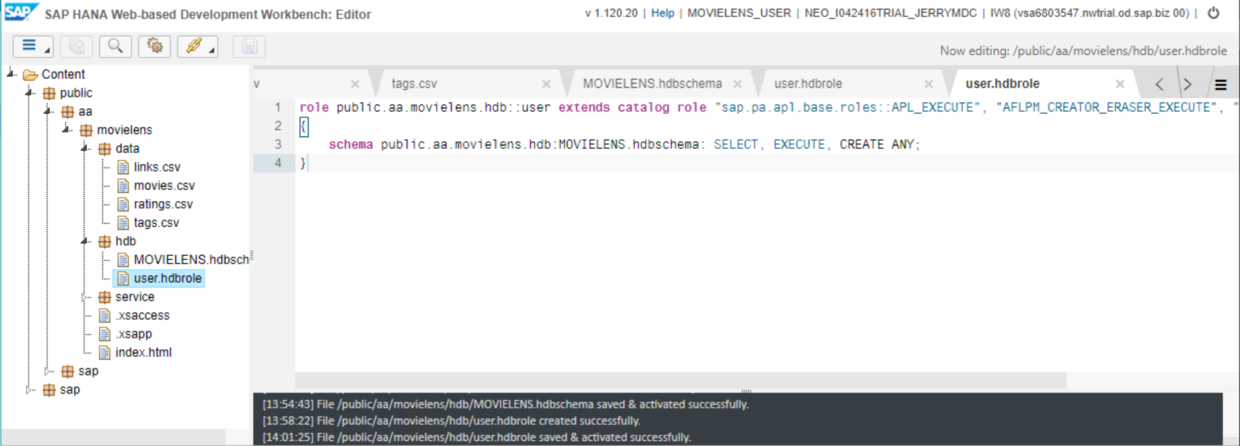This screenshot has width=1240, height=446.
Task: Close the active user.hdbrole tab
Action: click(1120, 85)
